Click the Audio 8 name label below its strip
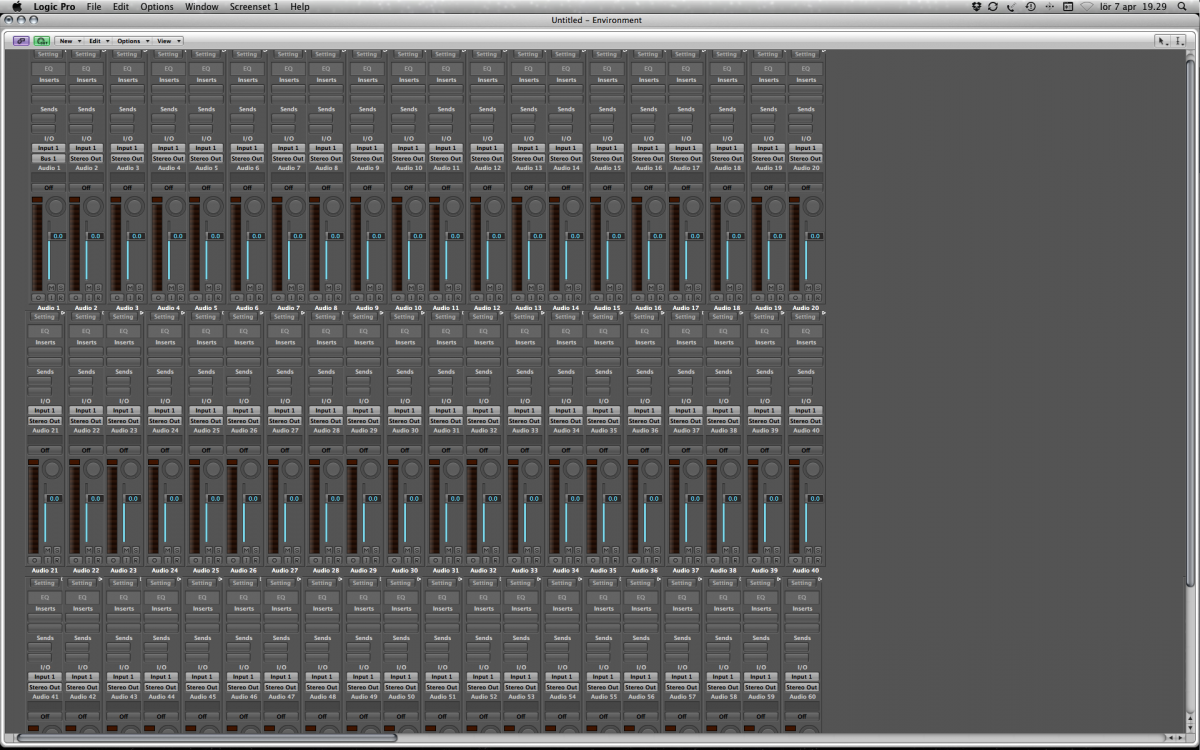This screenshot has height=750, width=1200. tap(324, 307)
